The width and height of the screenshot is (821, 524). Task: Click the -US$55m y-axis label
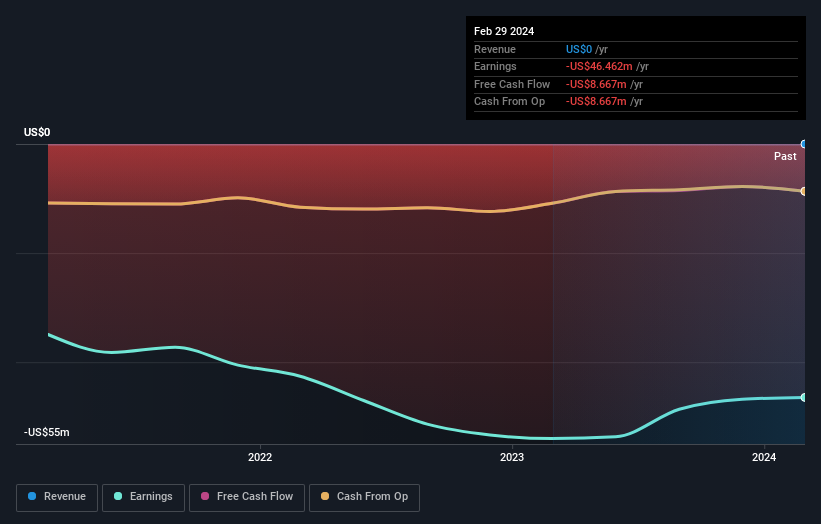click(47, 432)
